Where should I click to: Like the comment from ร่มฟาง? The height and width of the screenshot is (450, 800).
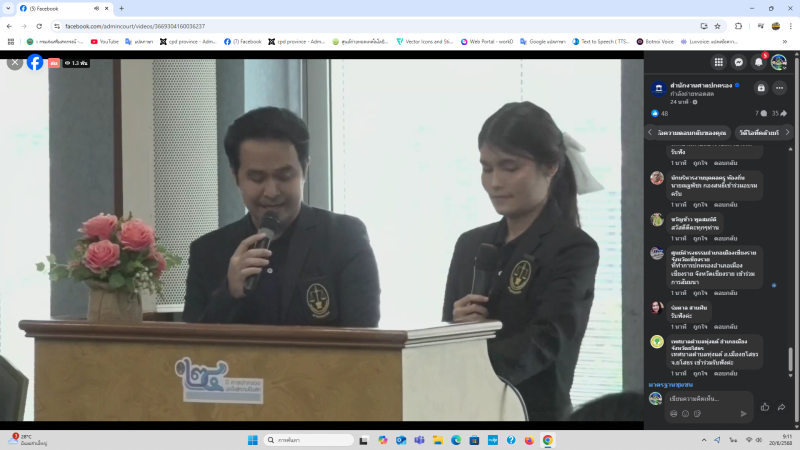(x=700, y=327)
